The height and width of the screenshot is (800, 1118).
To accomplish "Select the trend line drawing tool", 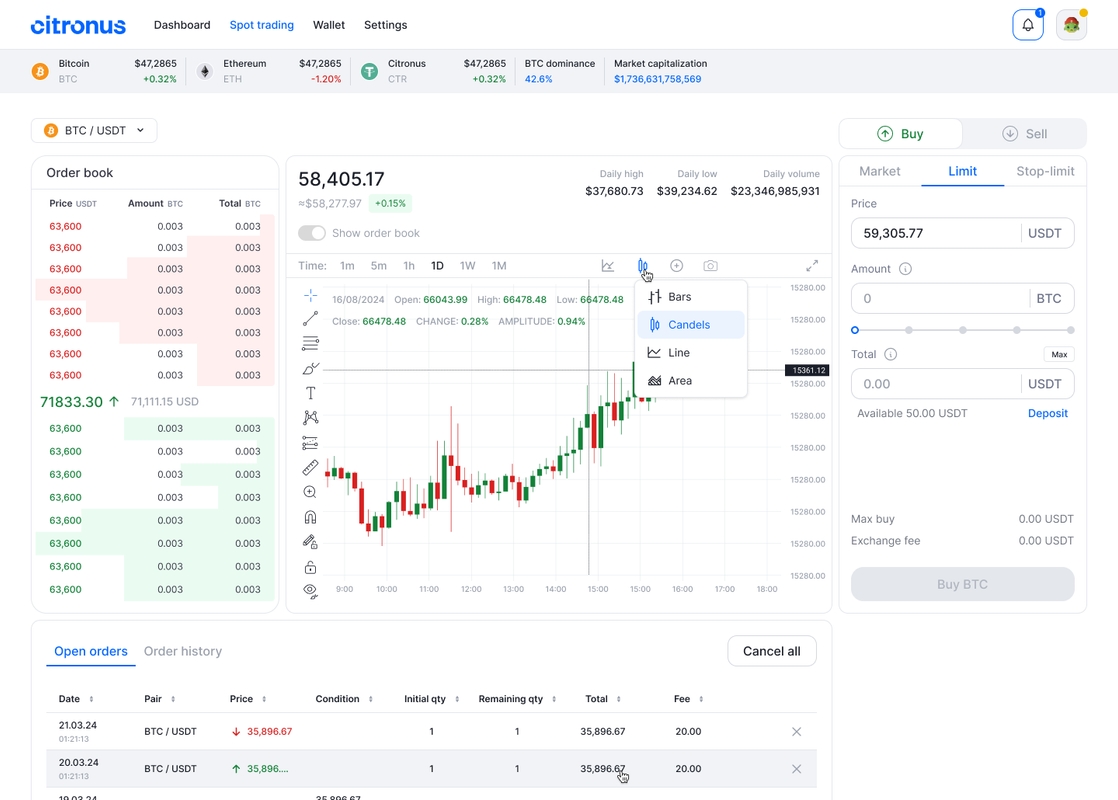I will [x=310, y=319].
